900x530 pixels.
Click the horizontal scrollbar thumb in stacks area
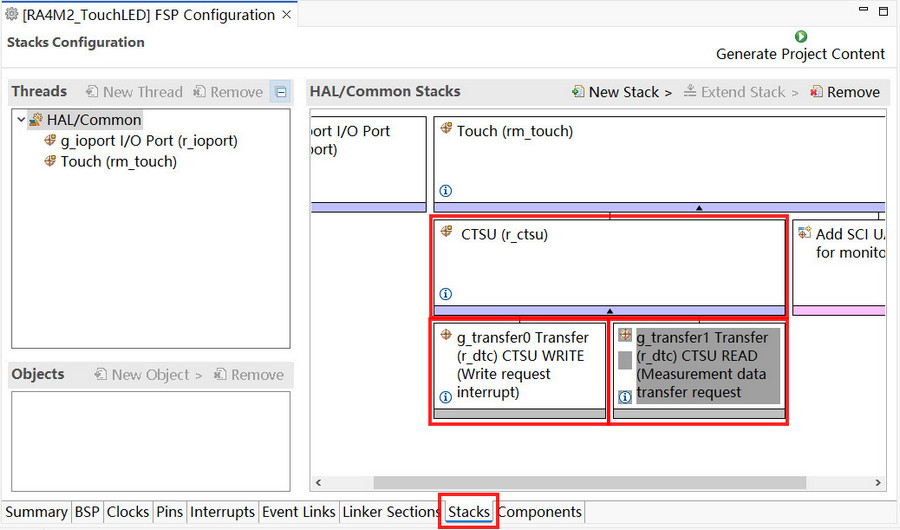coord(590,482)
